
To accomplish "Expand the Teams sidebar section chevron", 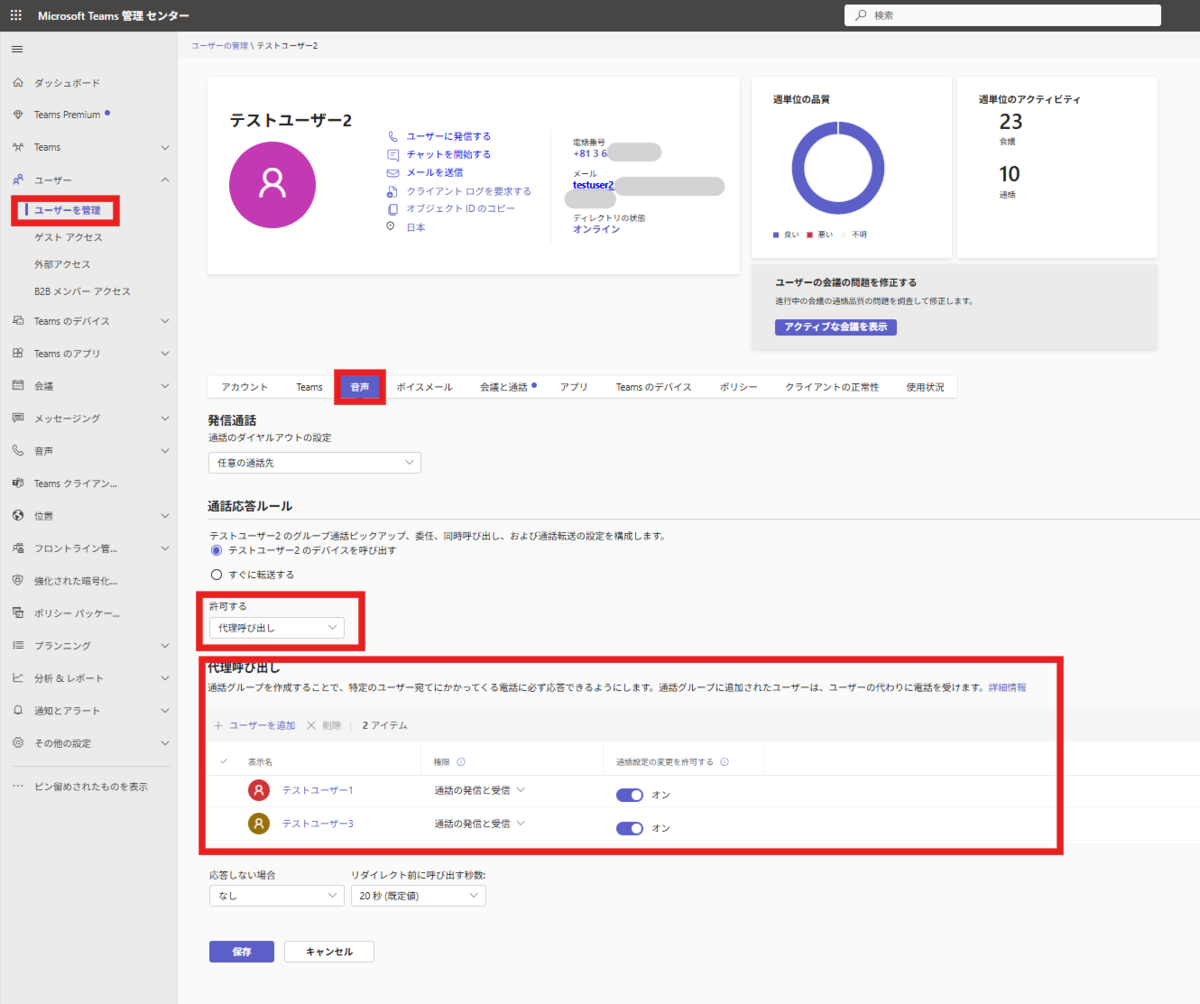I will point(165,147).
